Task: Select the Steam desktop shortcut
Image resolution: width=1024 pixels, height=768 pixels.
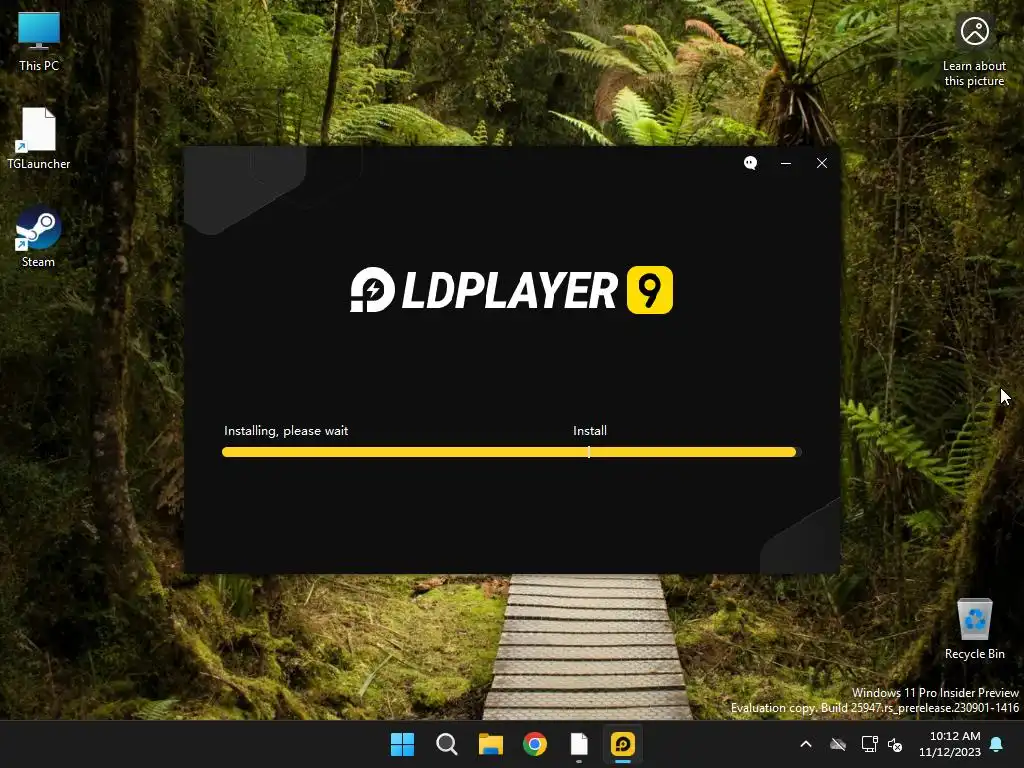Action: [x=39, y=236]
